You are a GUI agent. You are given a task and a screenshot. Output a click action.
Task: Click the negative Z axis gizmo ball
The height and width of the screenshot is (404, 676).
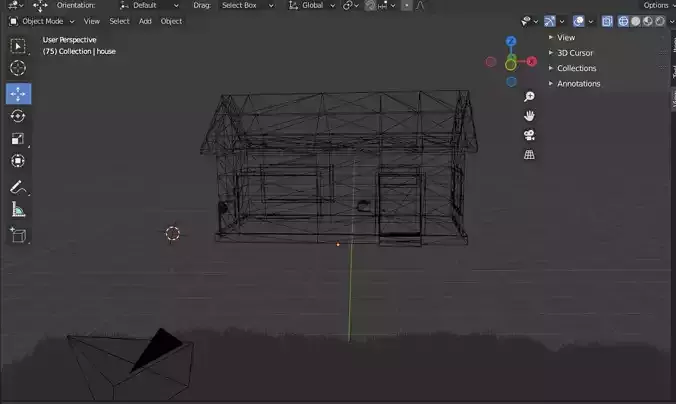(511, 81)
